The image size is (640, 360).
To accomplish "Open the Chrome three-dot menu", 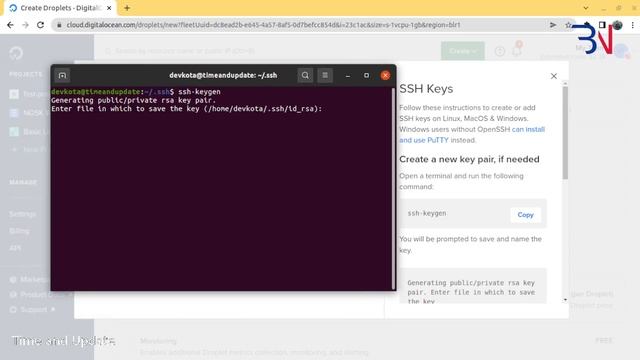I will point(633,25).
